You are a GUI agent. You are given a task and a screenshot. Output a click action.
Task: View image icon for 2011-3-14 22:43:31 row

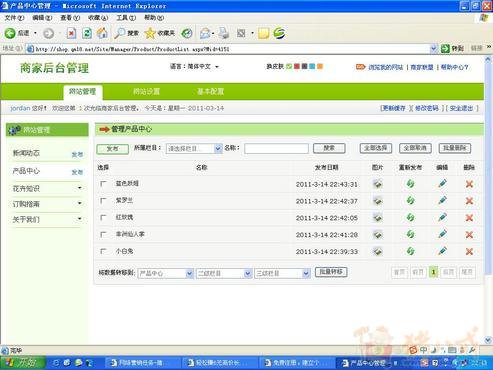(x=377, y=184)
